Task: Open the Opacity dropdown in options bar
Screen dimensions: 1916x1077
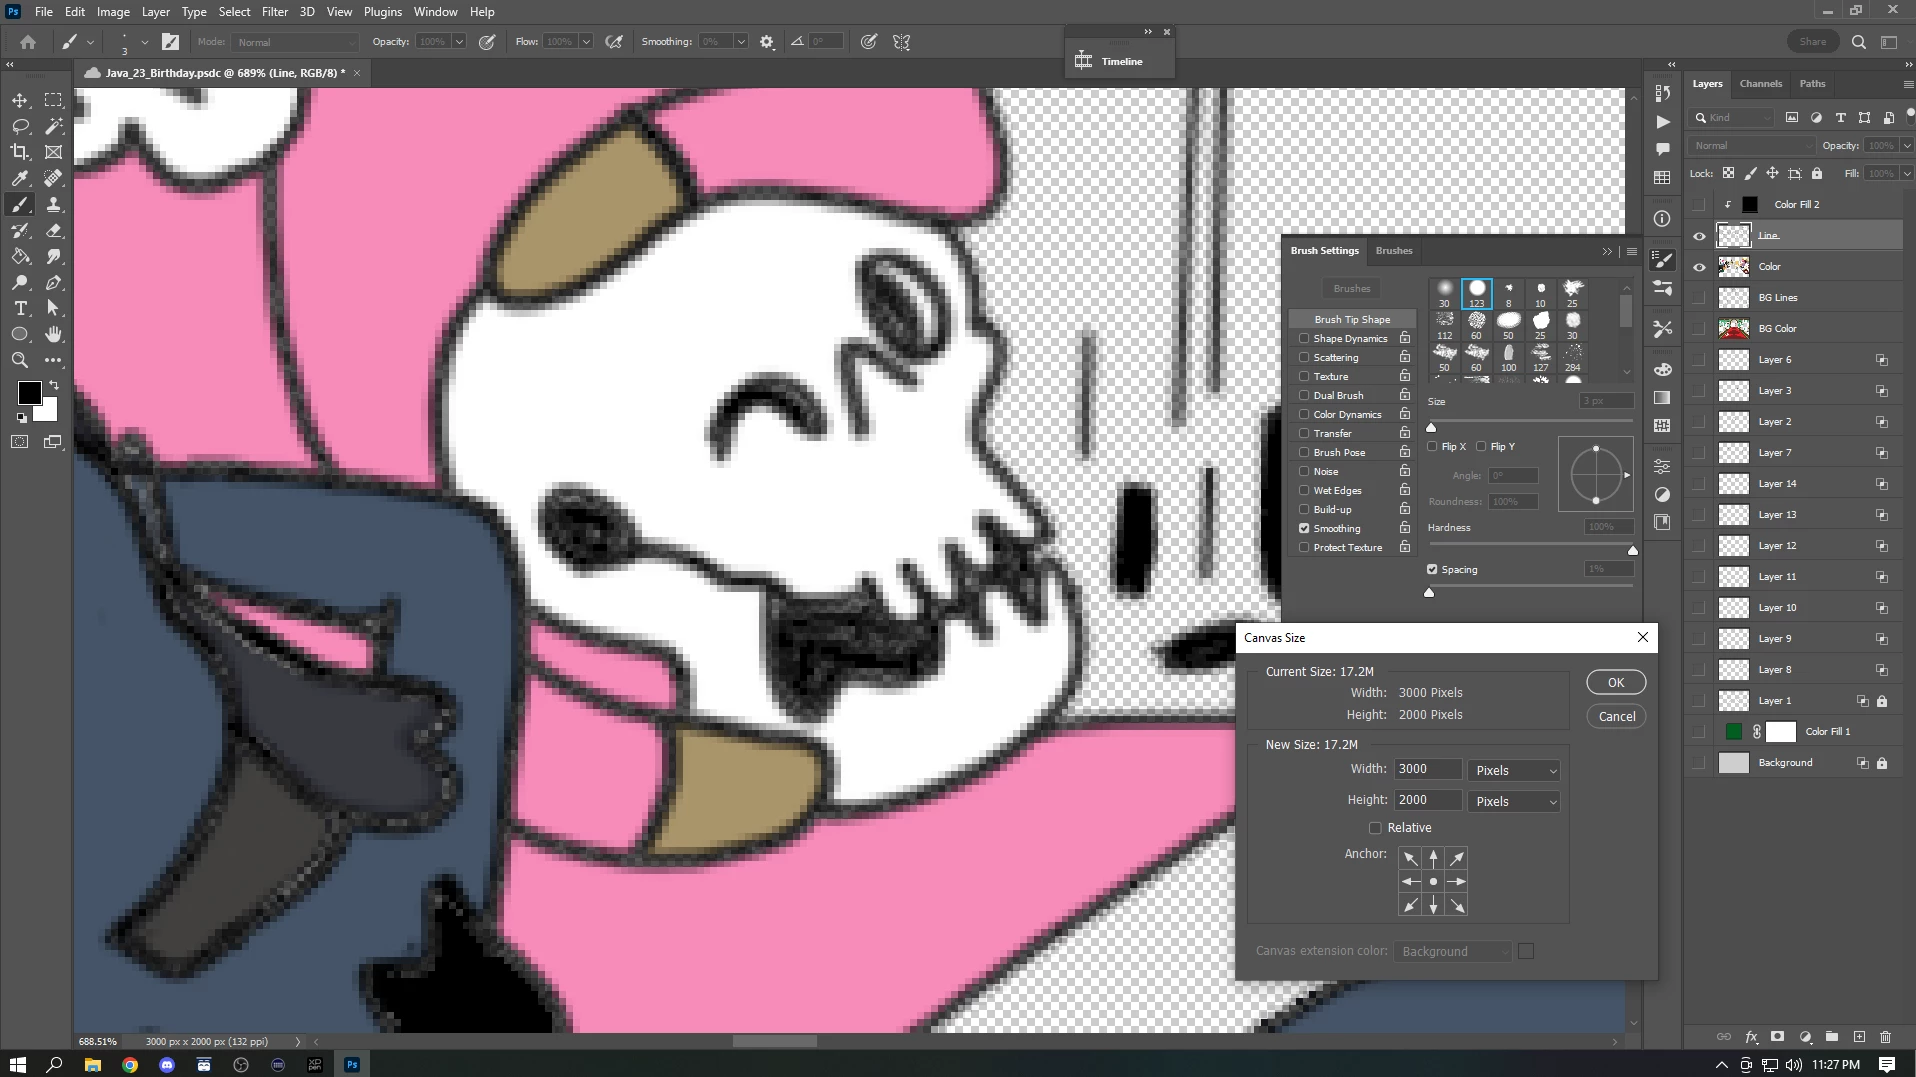Action: click(459, 42)
